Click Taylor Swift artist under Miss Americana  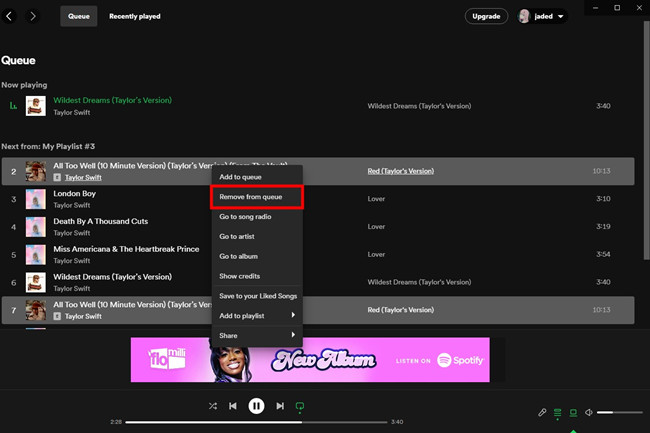(72, 261)
